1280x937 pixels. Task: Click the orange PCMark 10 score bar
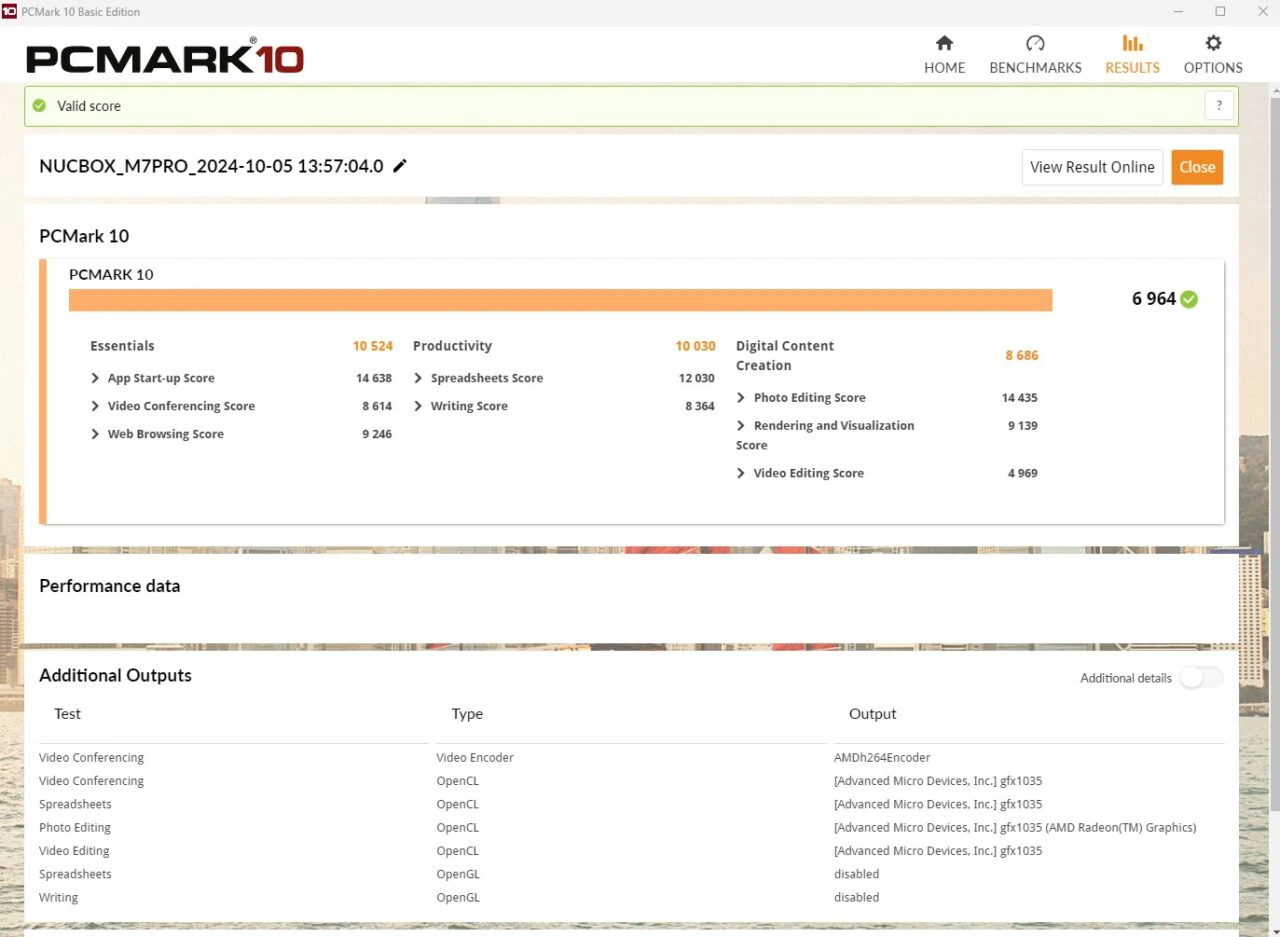click(560, 300)
